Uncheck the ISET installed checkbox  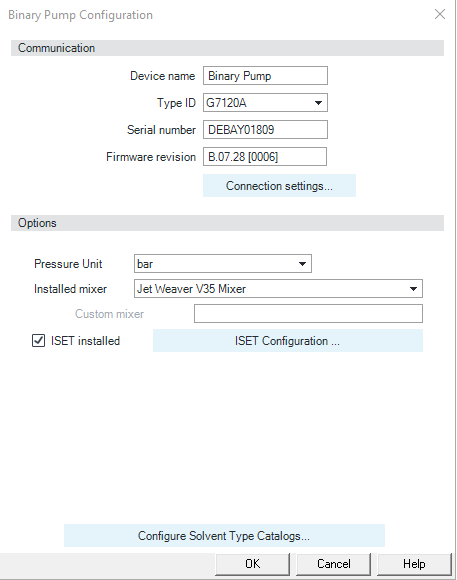38,341
